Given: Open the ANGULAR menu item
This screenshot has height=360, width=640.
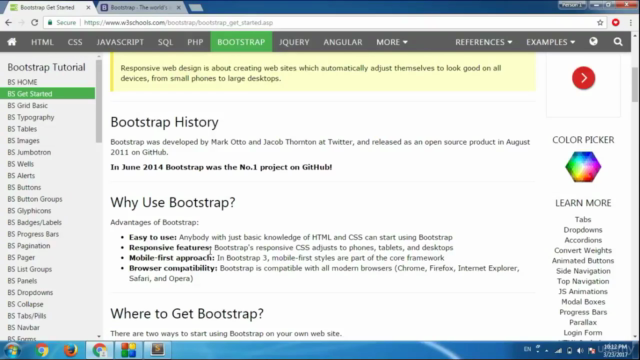Looking at the screenshot, I should [342, 42].
